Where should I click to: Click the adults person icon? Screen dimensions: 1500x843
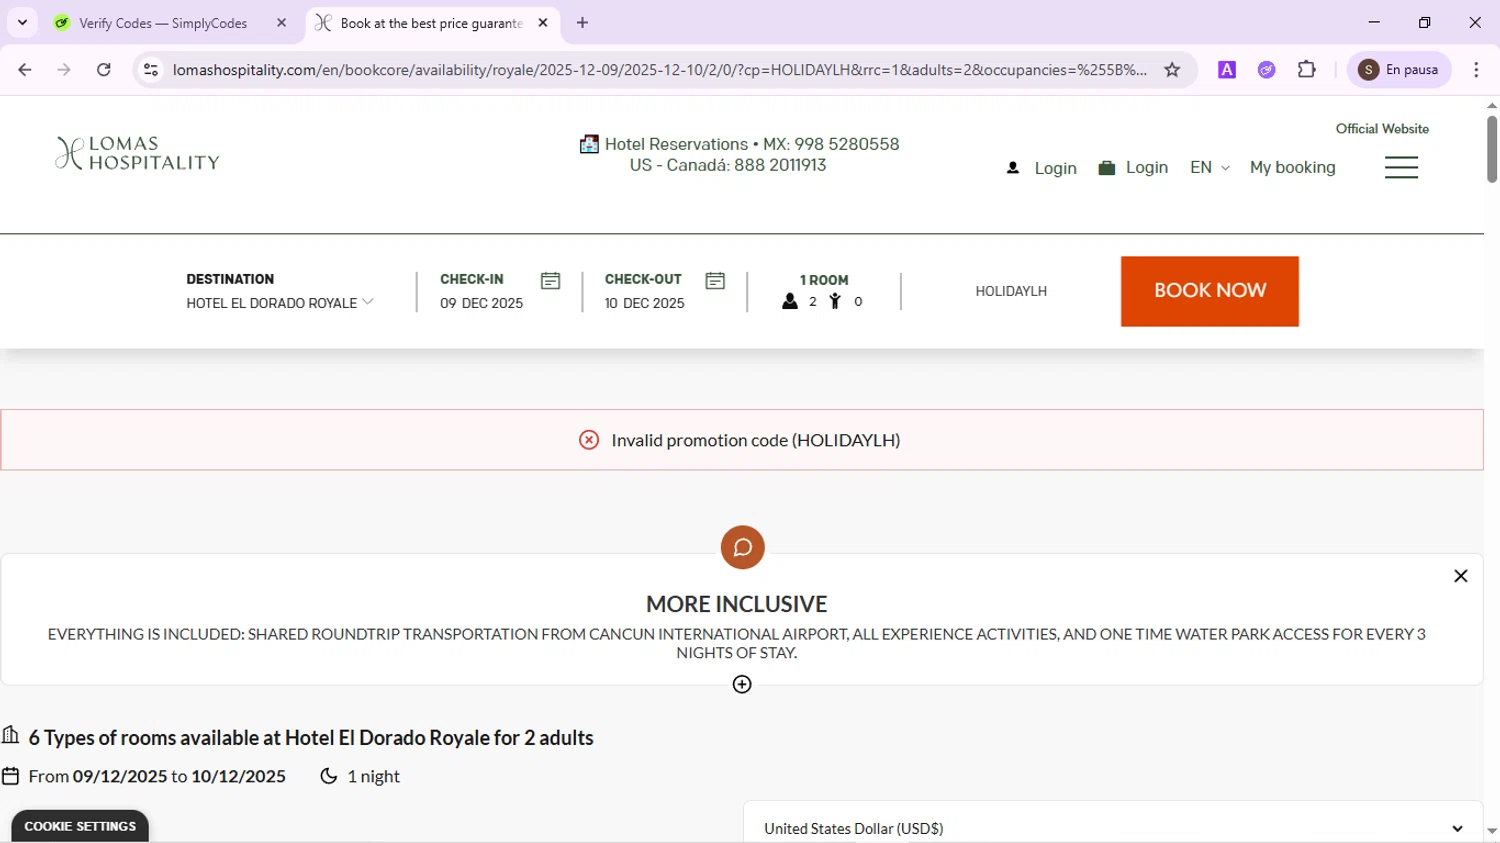pos(790,301)
